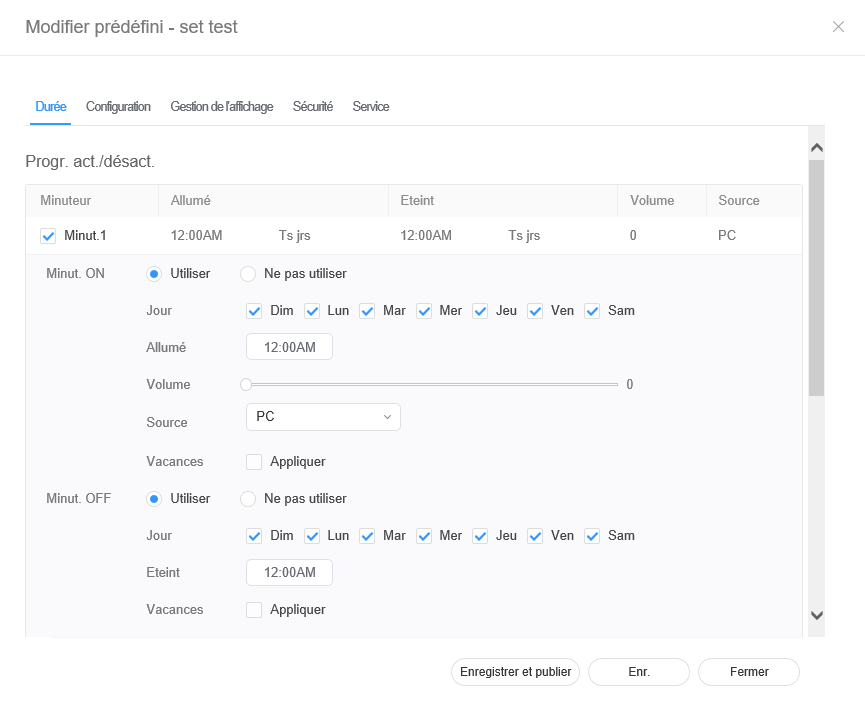Viewport: 865px width, 704px height.
Task: Close the Modifier prédéfini dialog
Action: (x=838, y=27)
